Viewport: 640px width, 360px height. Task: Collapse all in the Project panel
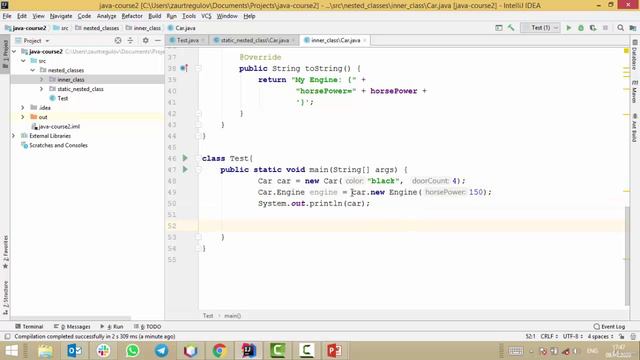pyautogui.click(x=130, y=40)
